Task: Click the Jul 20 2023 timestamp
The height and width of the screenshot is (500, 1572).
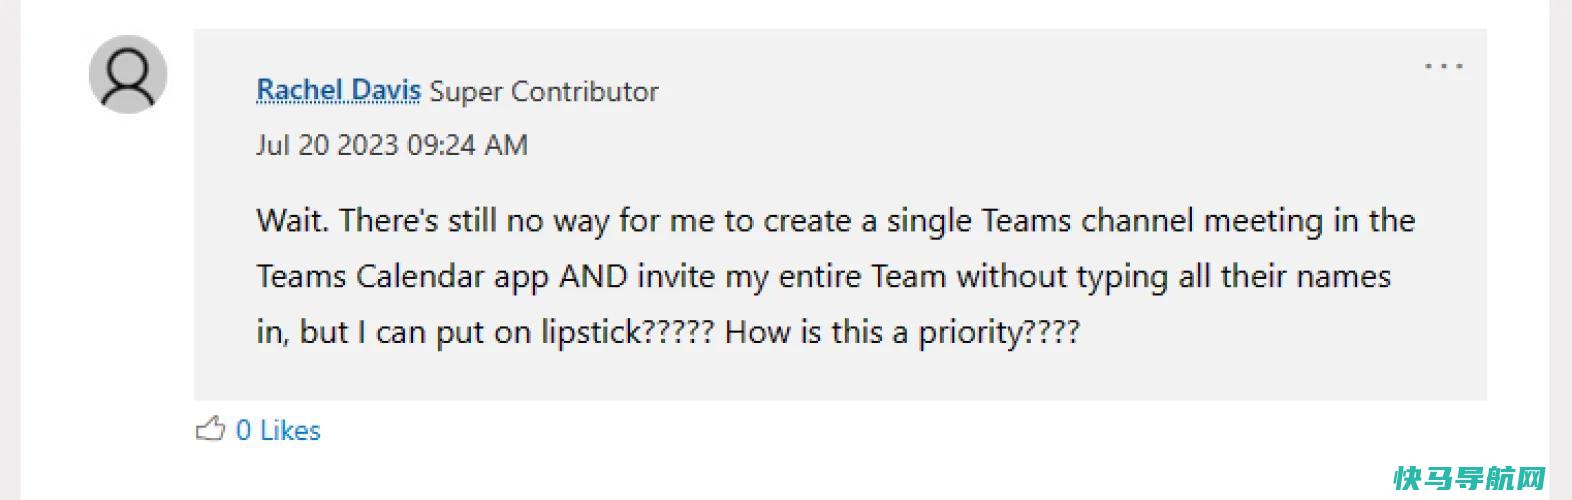Action: click(327, 145)
